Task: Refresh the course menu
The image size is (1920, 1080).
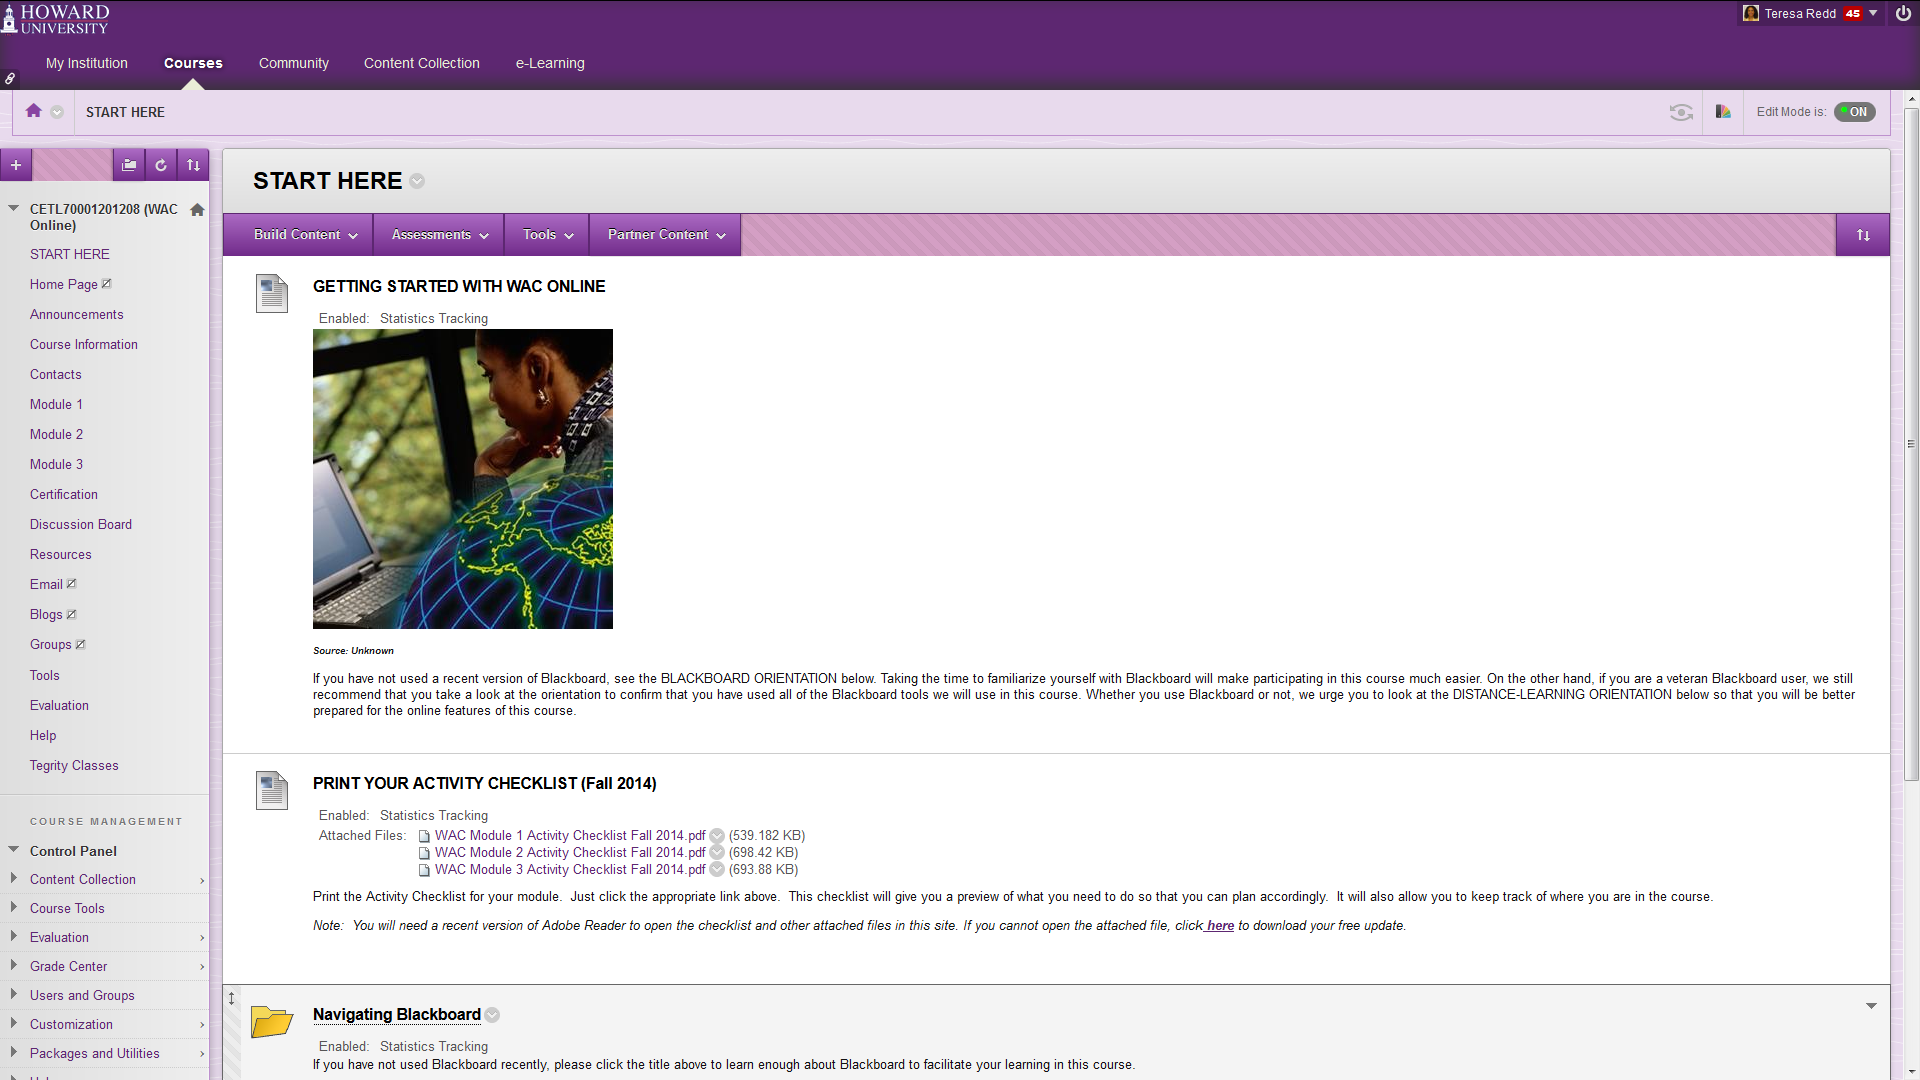Action: (x=161, y=165)
